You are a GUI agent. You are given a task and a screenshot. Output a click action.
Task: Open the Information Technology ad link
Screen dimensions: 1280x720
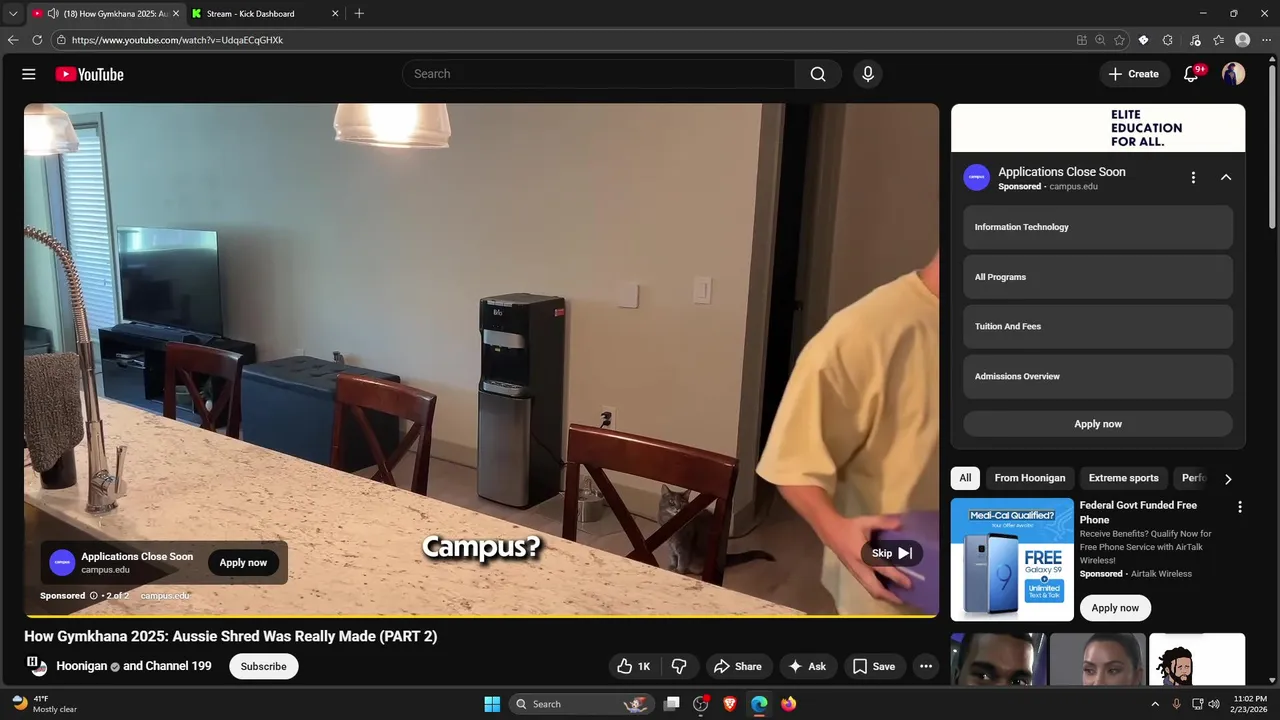click(x=1098, y=227)
